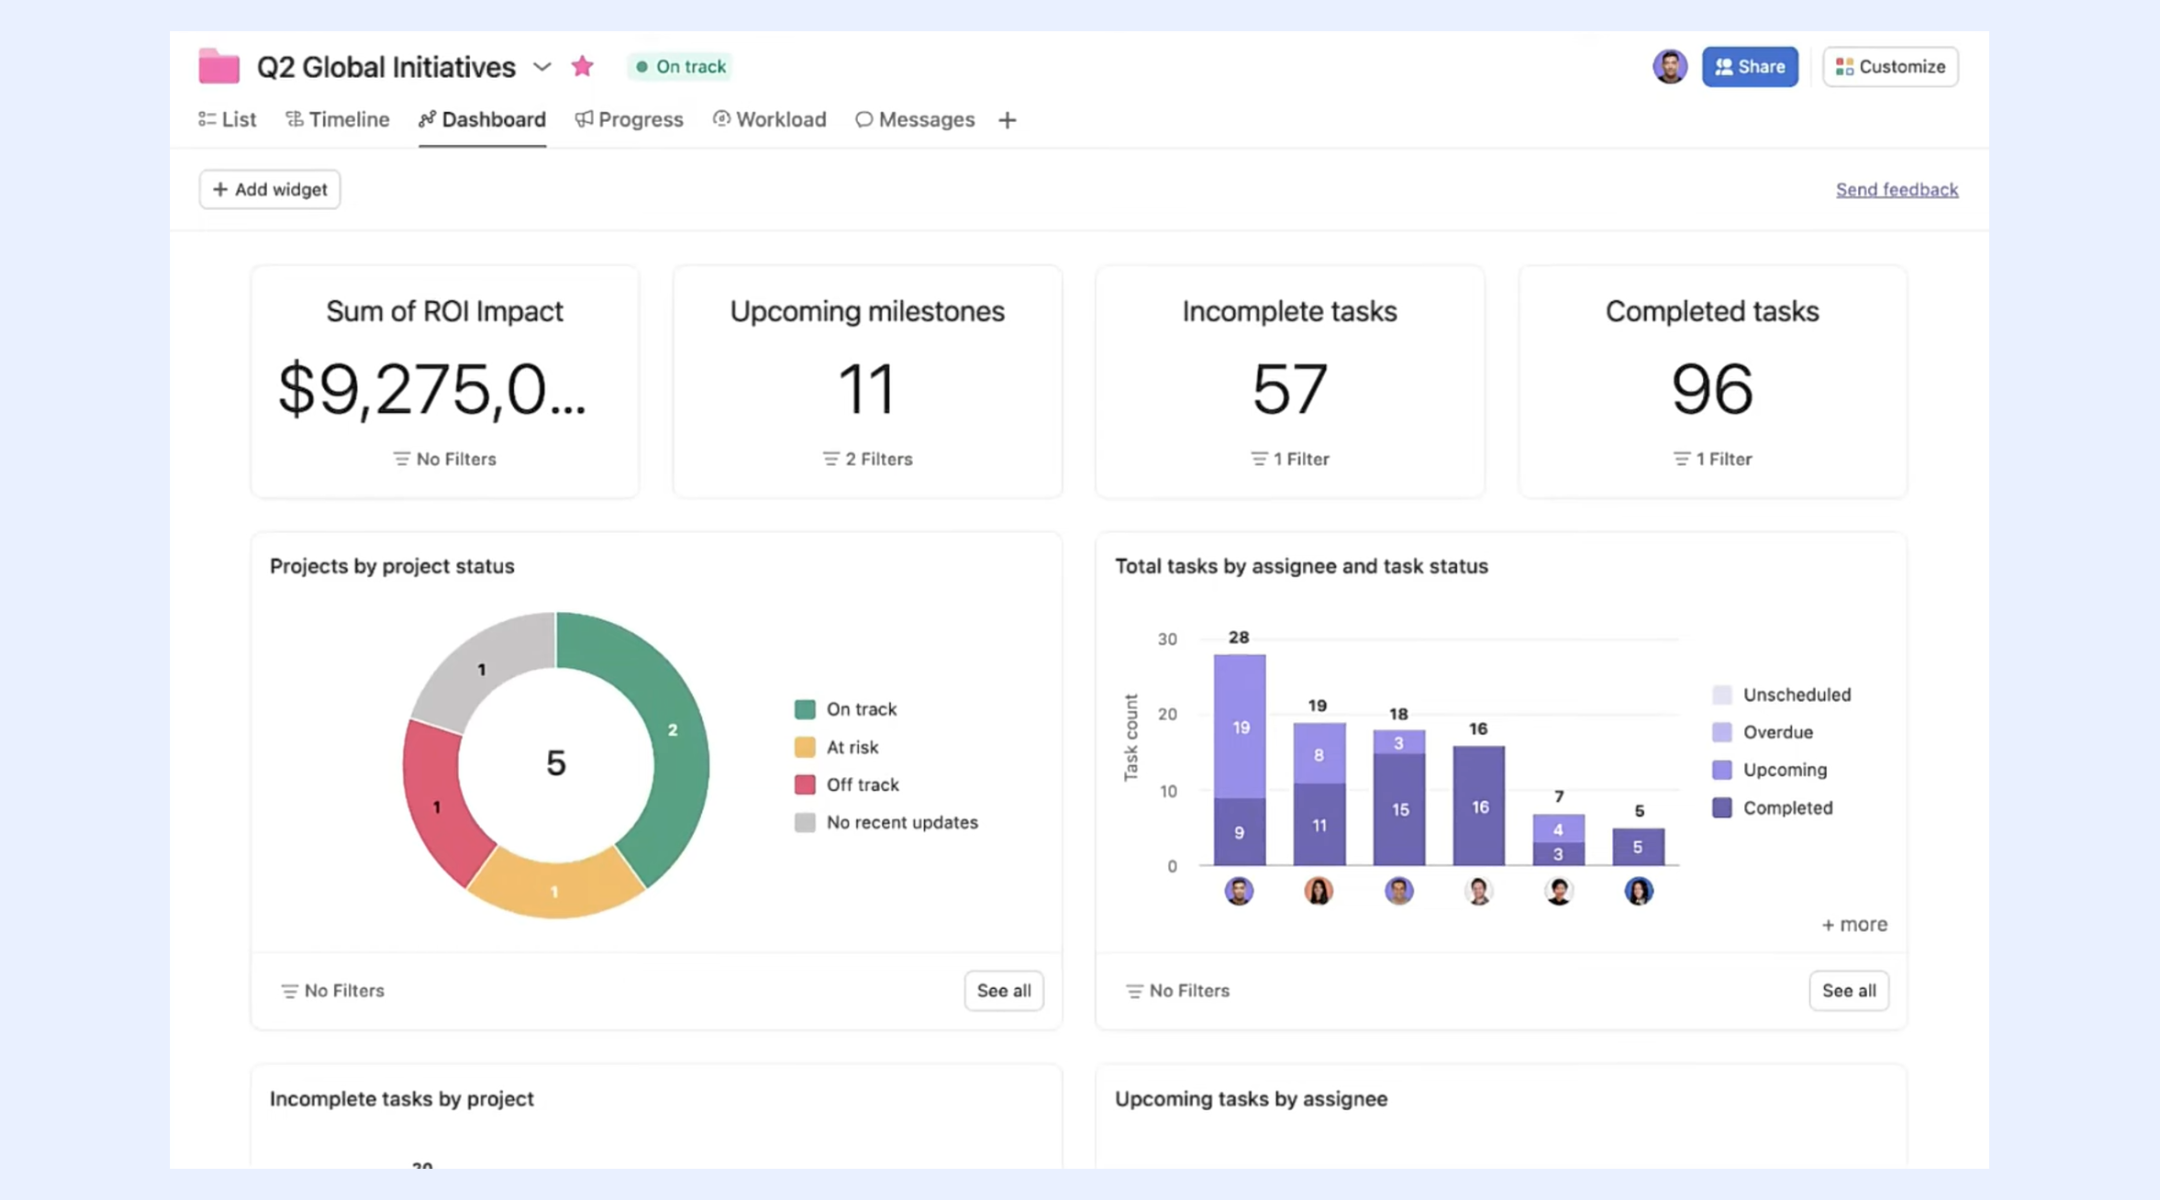Click the assignee avatar under the 7 bar
The height and width of the screenshot is (1200, 2160).
coord(1559,890)
